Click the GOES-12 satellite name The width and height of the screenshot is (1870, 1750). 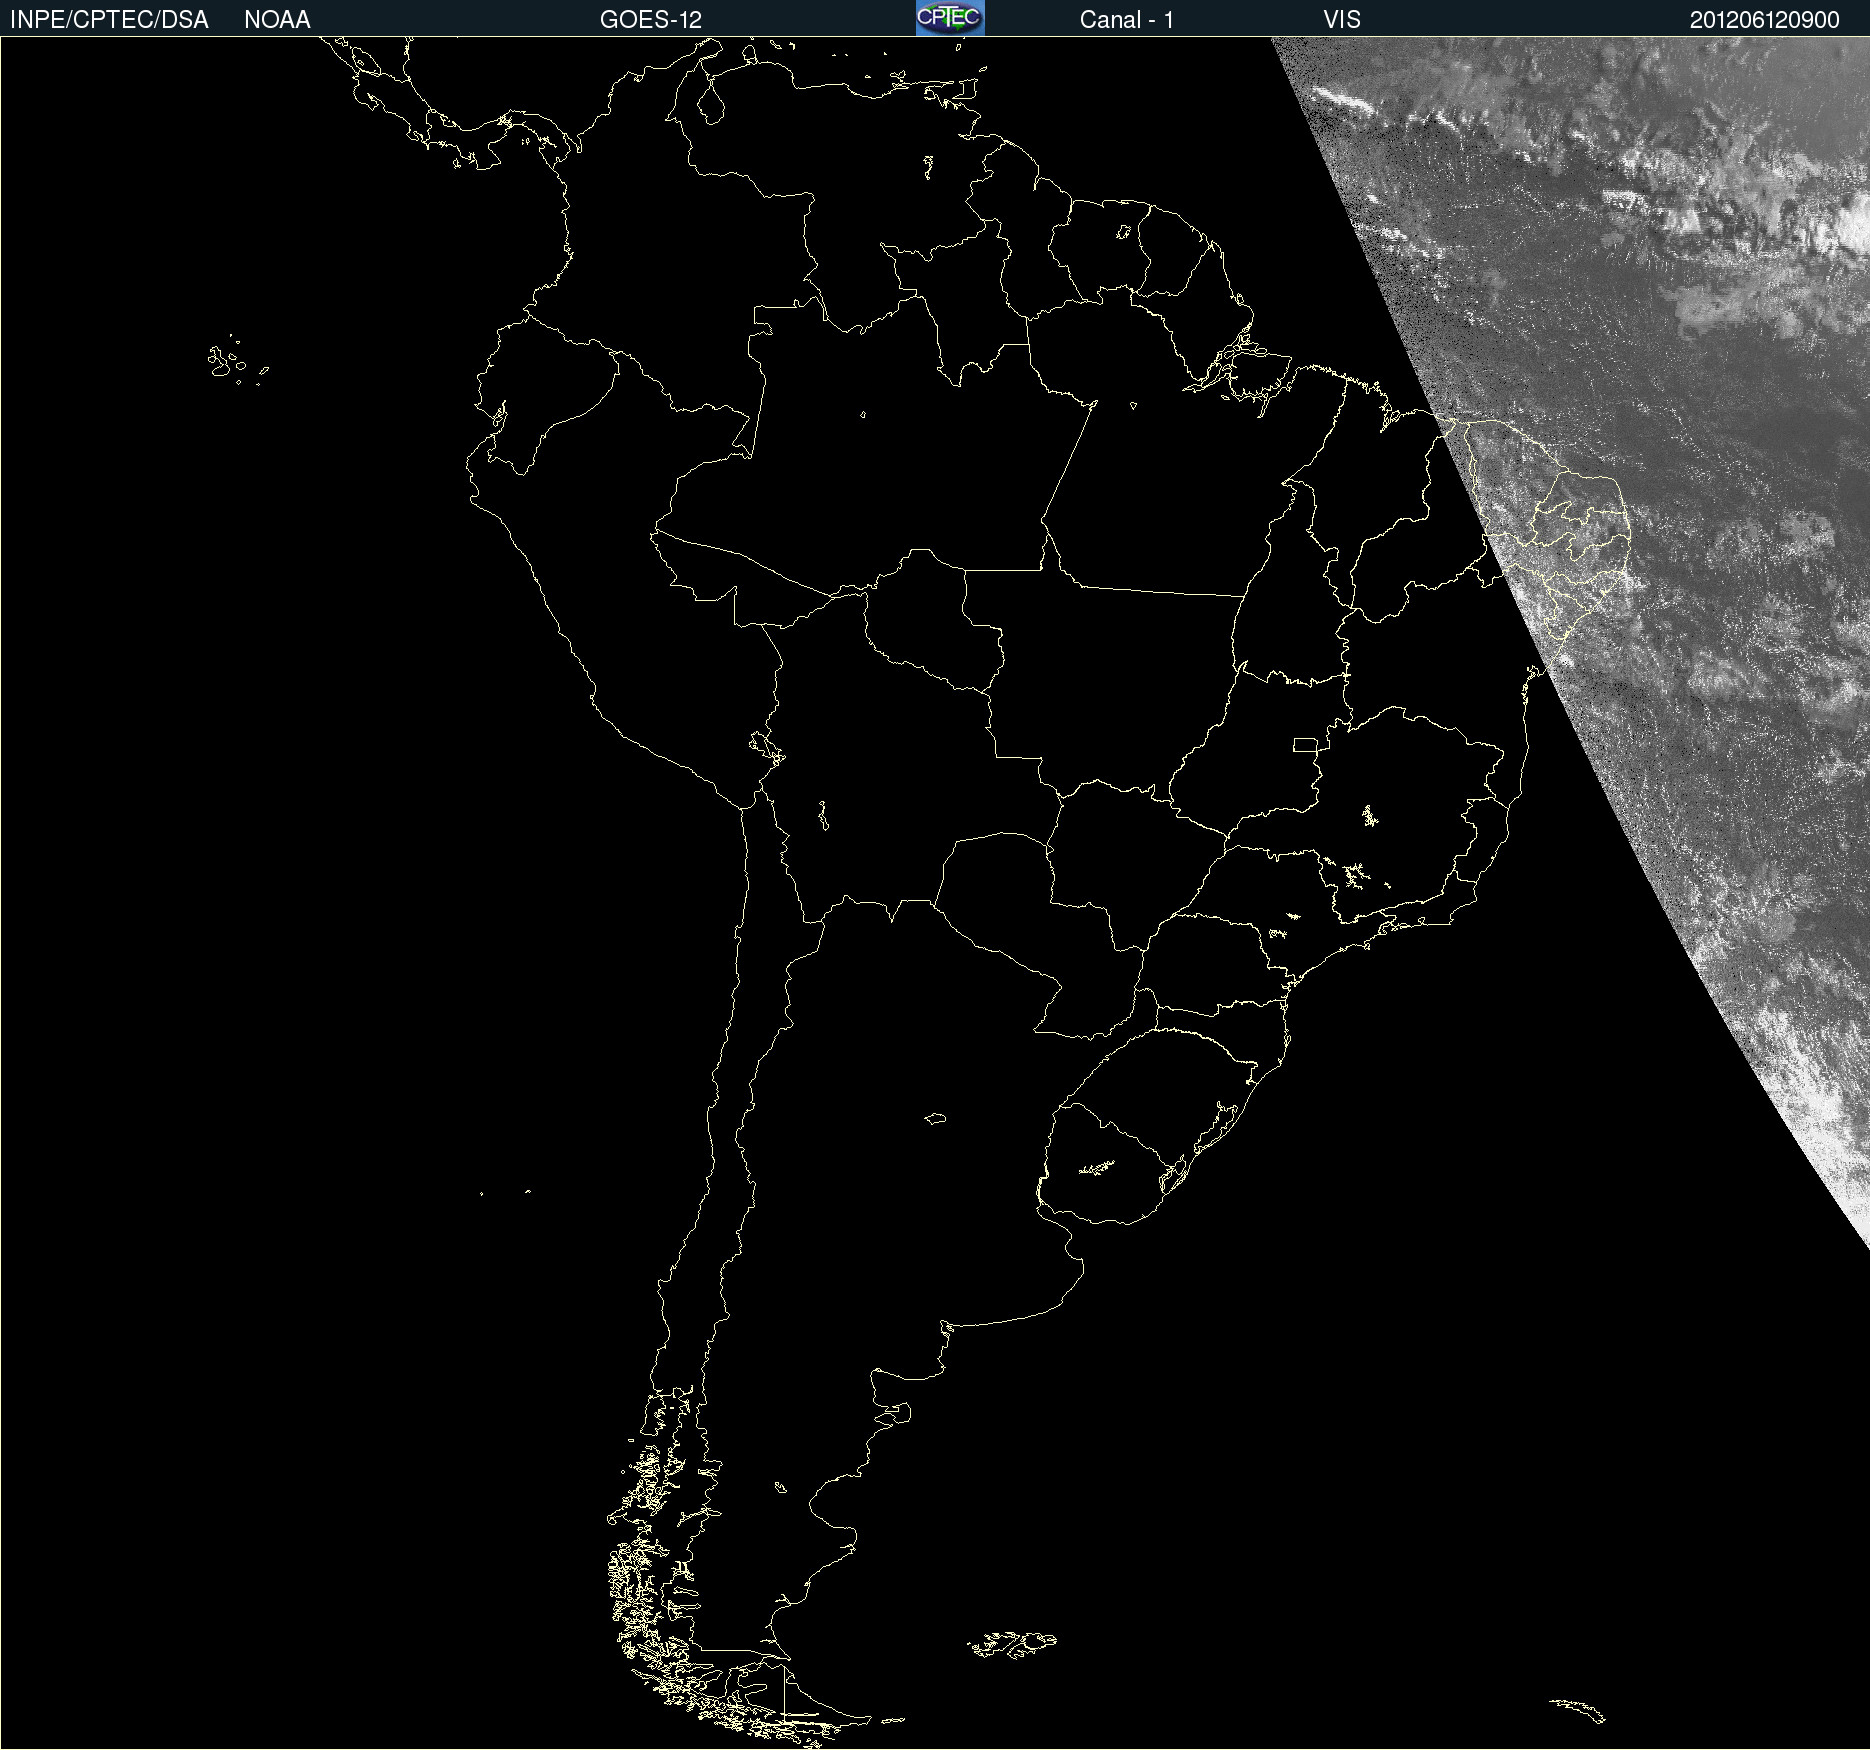(651, 20)
